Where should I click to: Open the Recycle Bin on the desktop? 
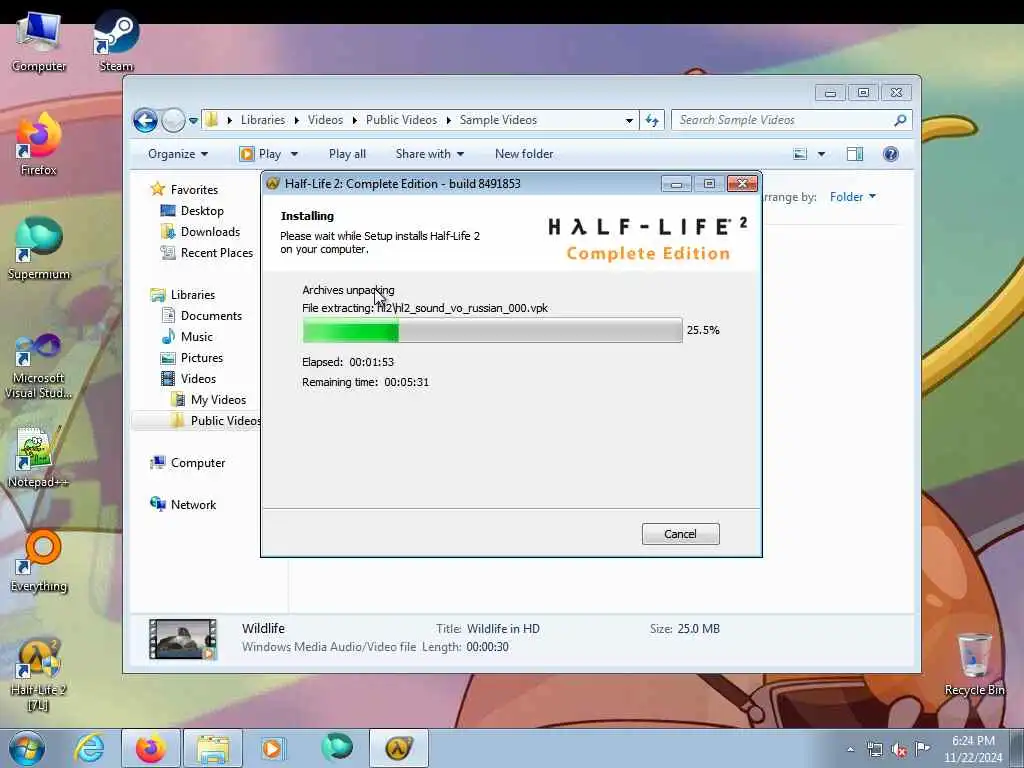tap(974, 665)
